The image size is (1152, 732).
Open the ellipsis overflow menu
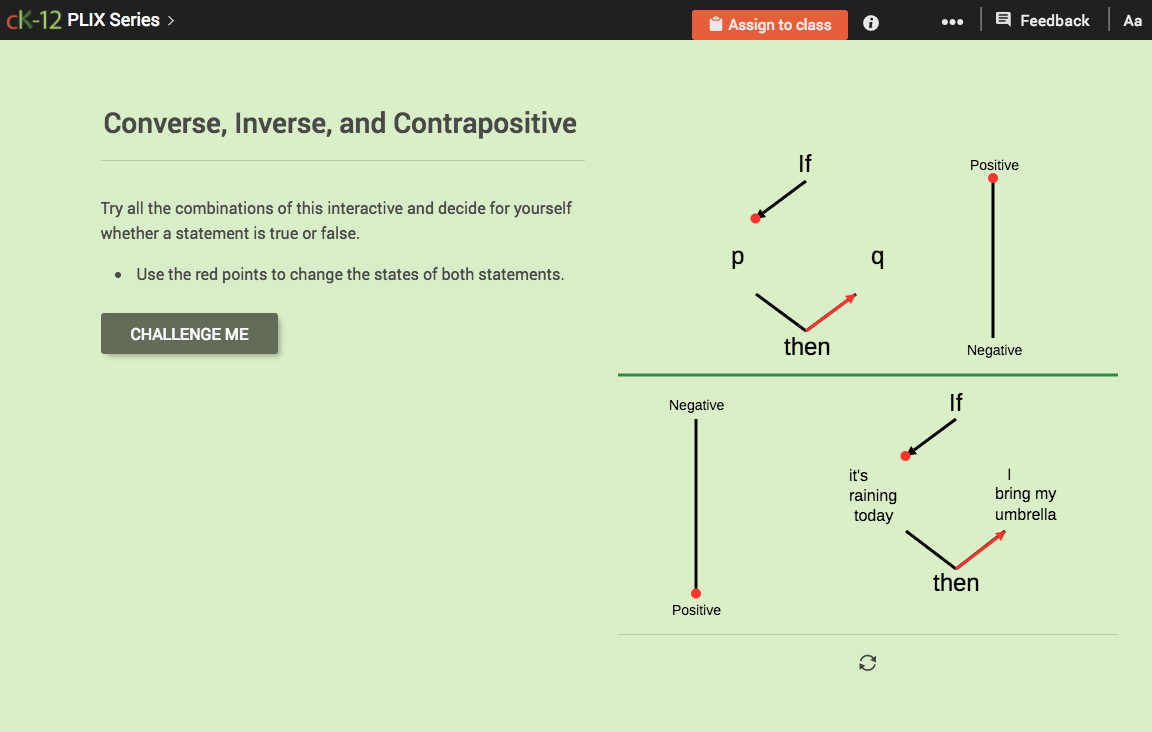[952, 20]
